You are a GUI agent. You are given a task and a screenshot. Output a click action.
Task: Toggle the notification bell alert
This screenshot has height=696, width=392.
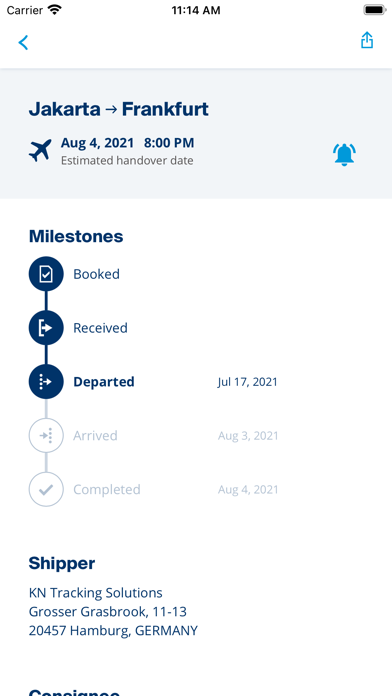pyautogui.click(x=344, y=154)
